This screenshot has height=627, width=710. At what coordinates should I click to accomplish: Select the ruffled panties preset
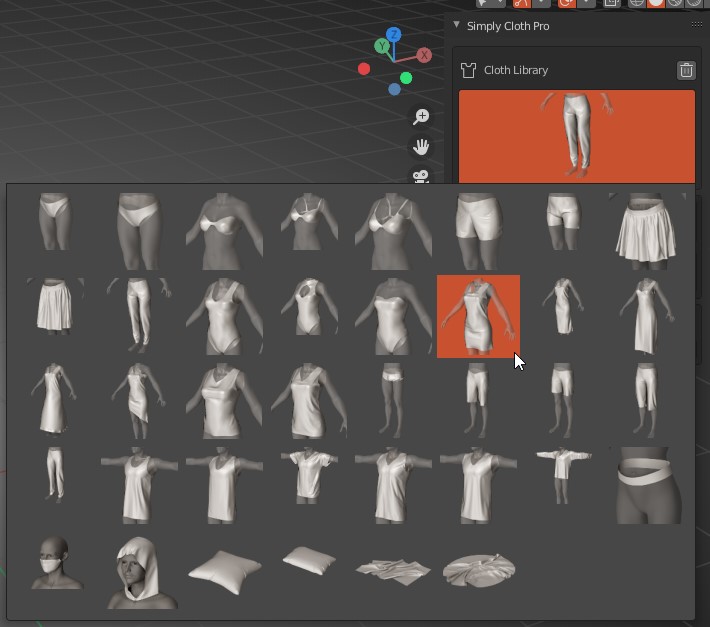pyautogui.click(x=392, y=400)
